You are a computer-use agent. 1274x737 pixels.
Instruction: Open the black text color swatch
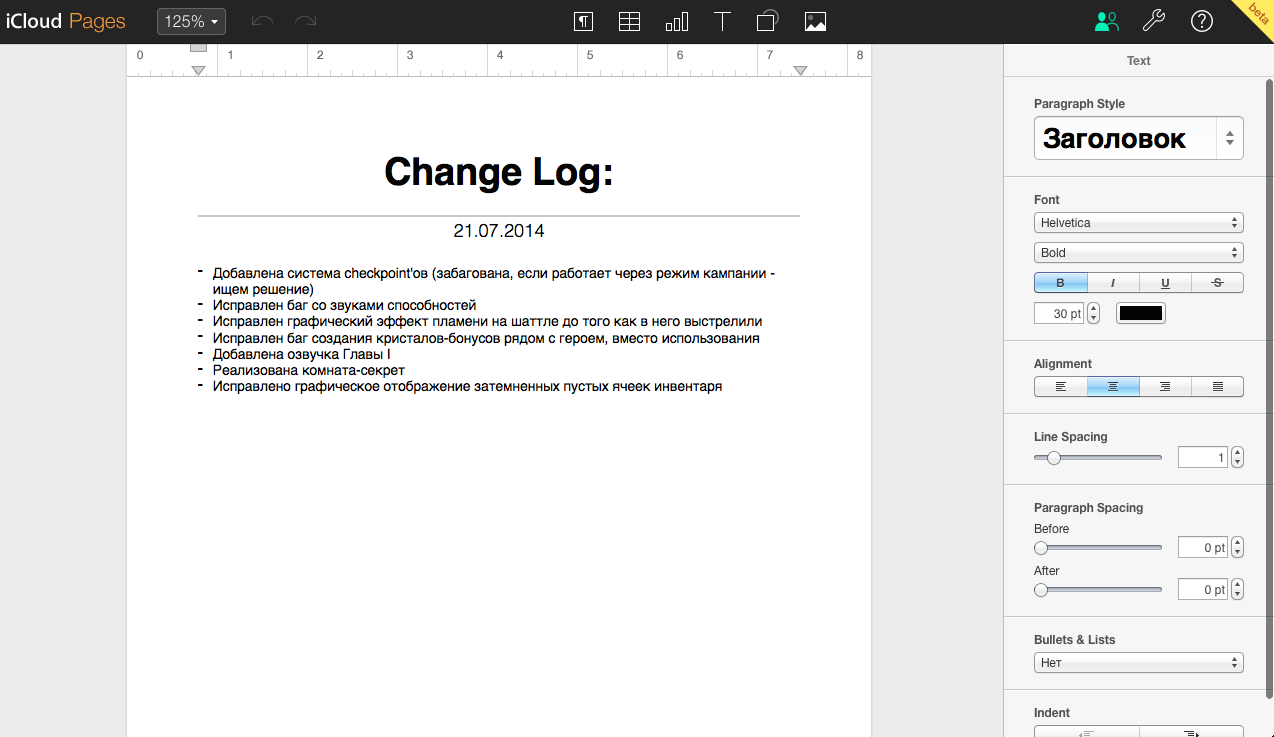[1141, 313]
